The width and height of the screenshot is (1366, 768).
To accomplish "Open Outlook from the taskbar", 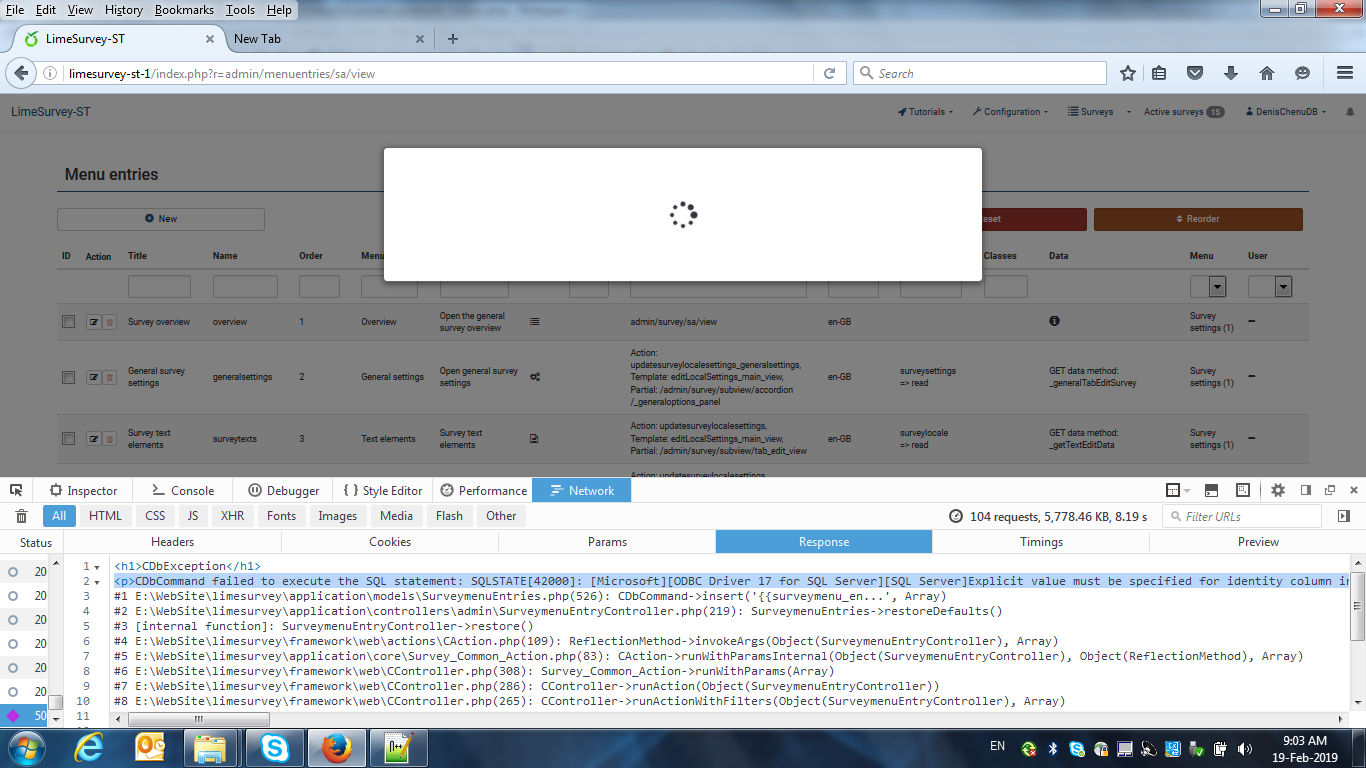I will click(150, 747).
